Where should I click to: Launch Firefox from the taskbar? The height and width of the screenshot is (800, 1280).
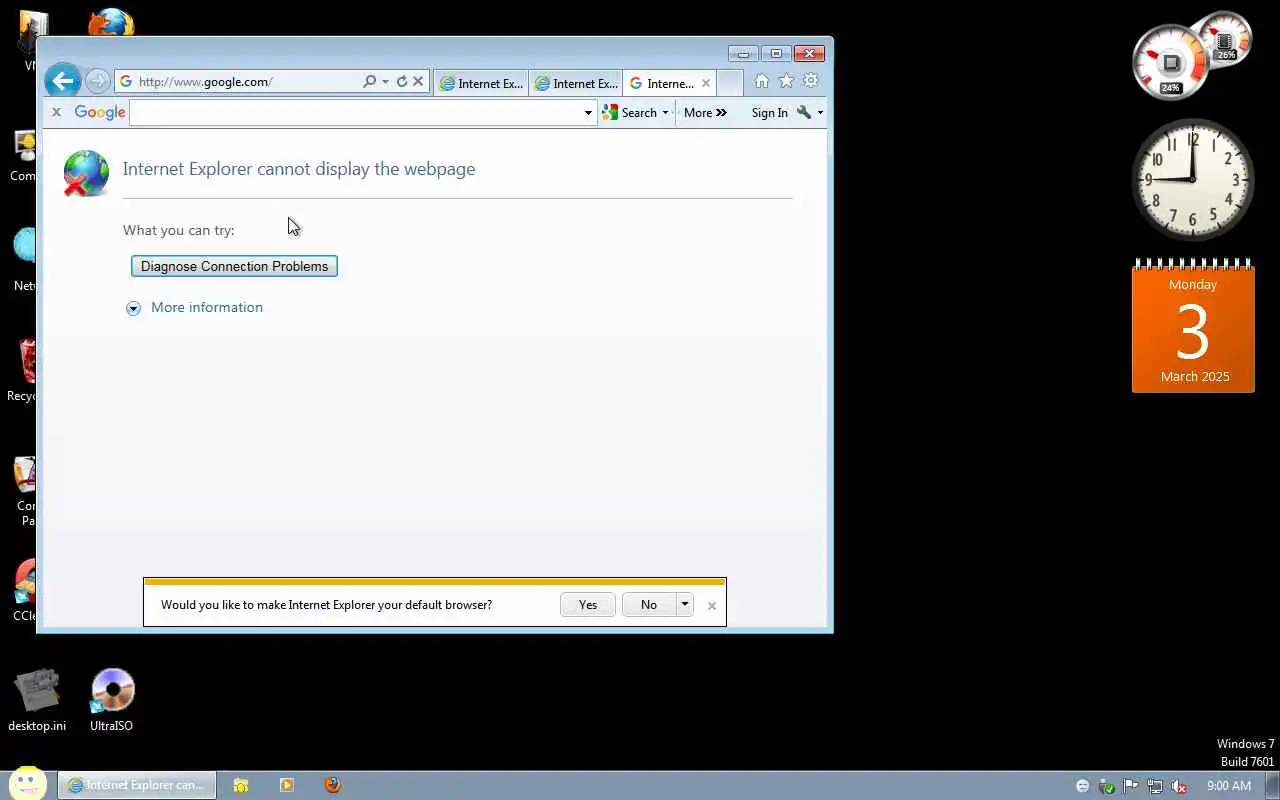(x=333, y=785)
